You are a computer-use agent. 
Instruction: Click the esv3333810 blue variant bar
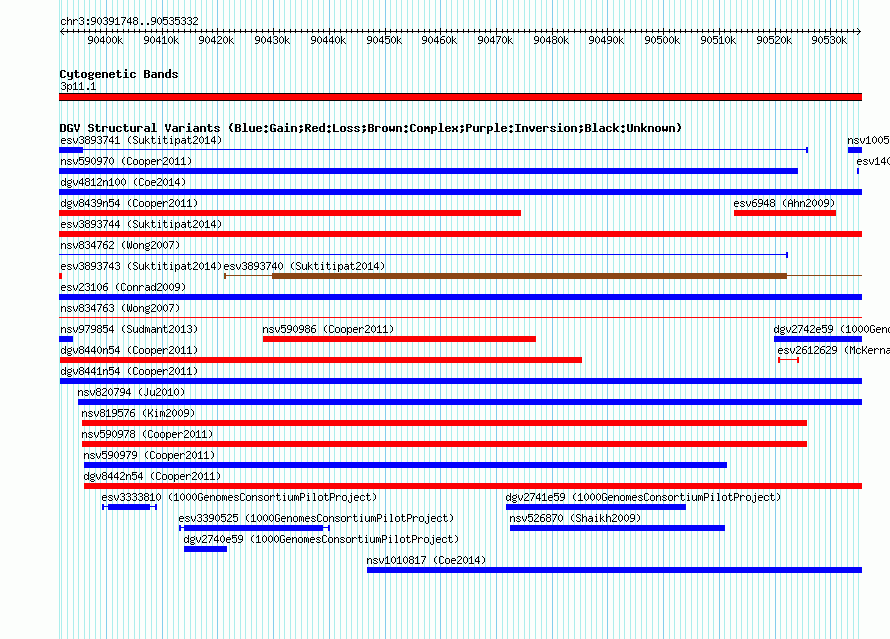[129, 507]
